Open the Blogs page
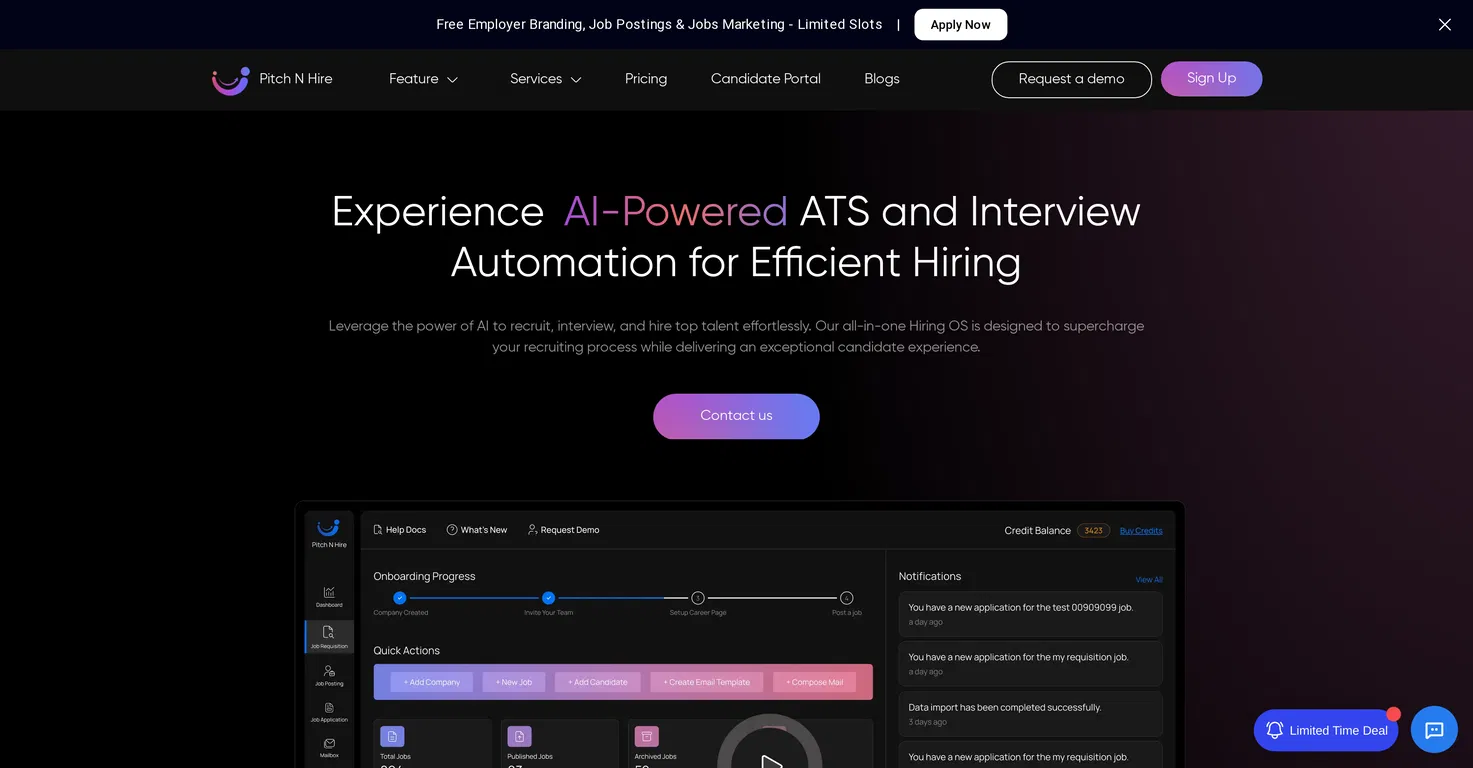1473x768 pixels. [881, 79]
